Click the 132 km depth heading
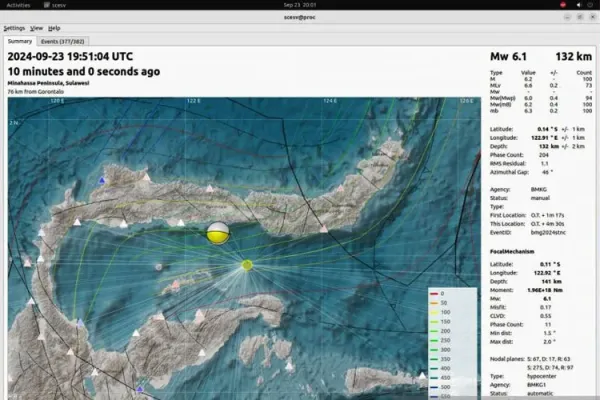600x400 pixels. pos(574,57)
